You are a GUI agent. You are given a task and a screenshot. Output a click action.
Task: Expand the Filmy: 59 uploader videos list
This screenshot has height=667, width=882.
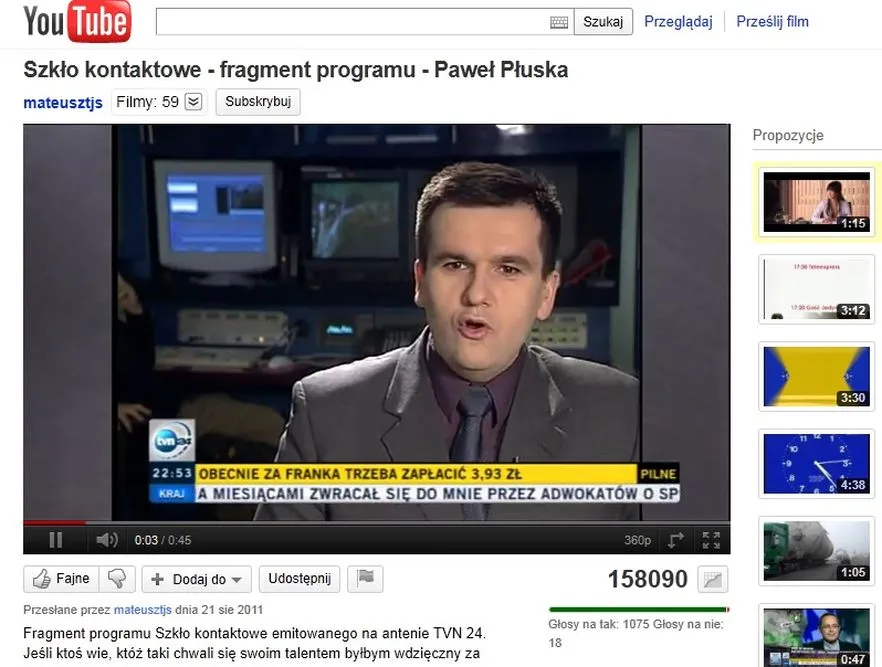coord(194,102)
